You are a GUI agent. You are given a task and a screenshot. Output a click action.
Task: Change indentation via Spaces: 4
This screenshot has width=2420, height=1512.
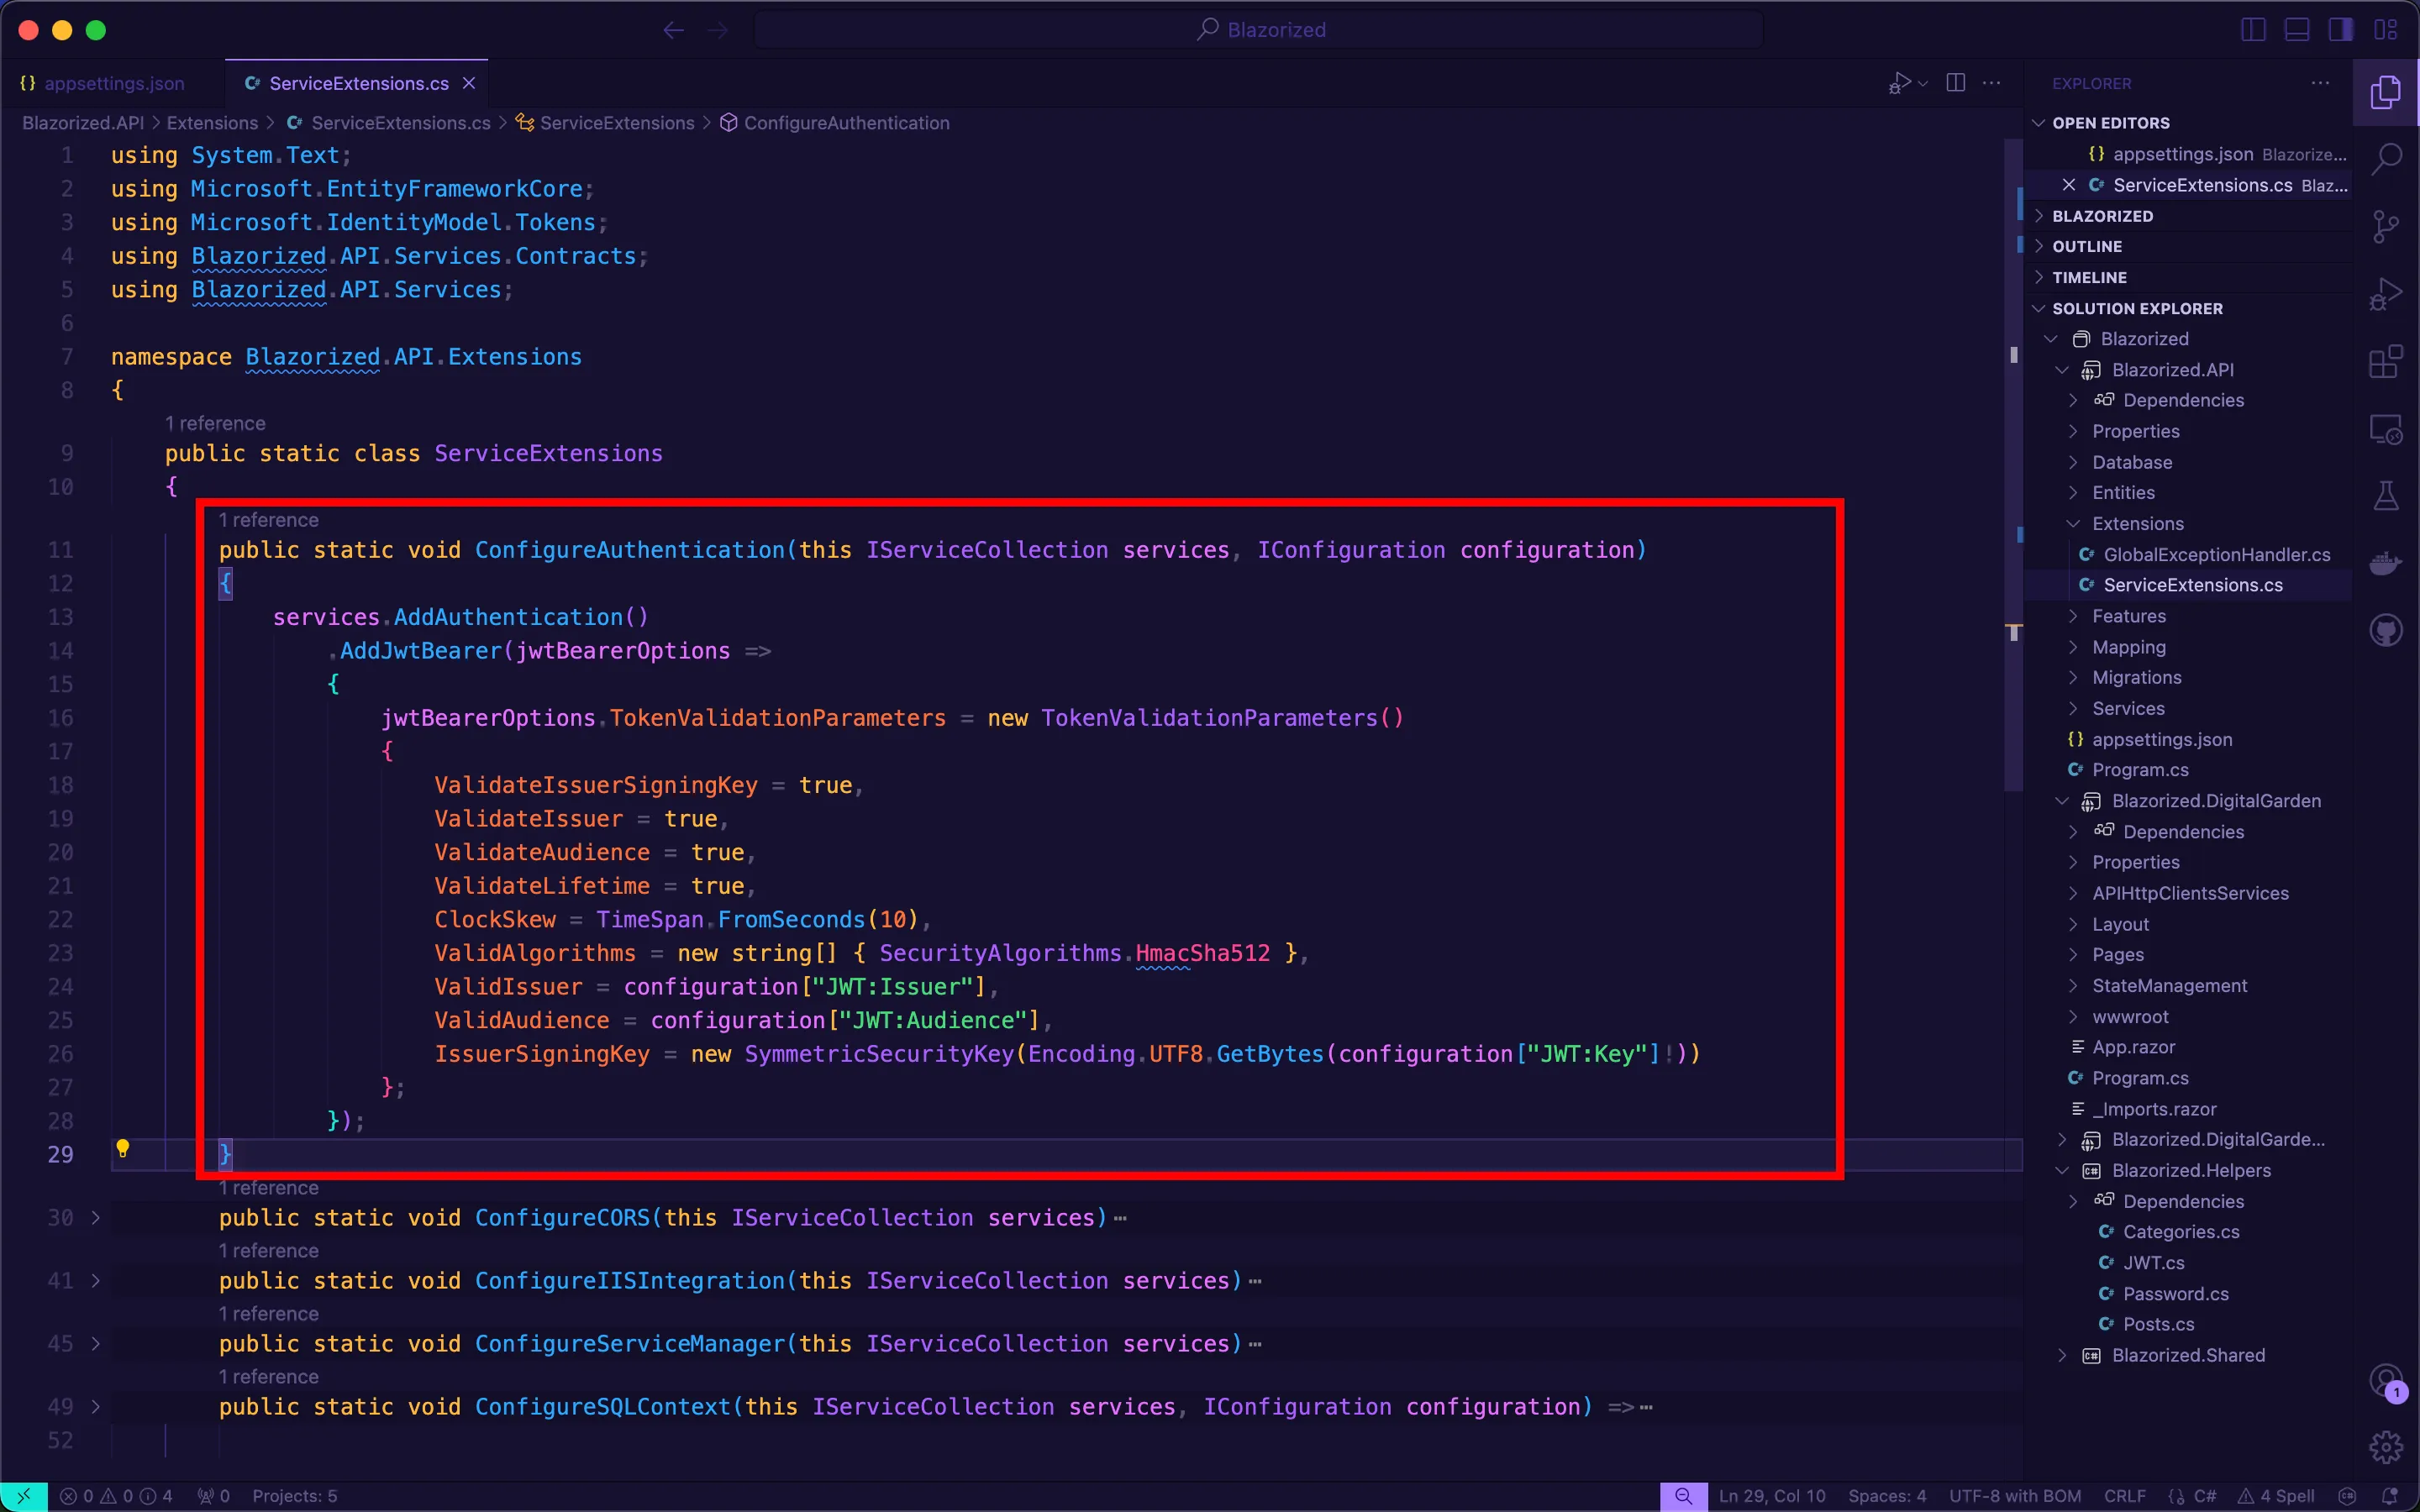1886,1496
